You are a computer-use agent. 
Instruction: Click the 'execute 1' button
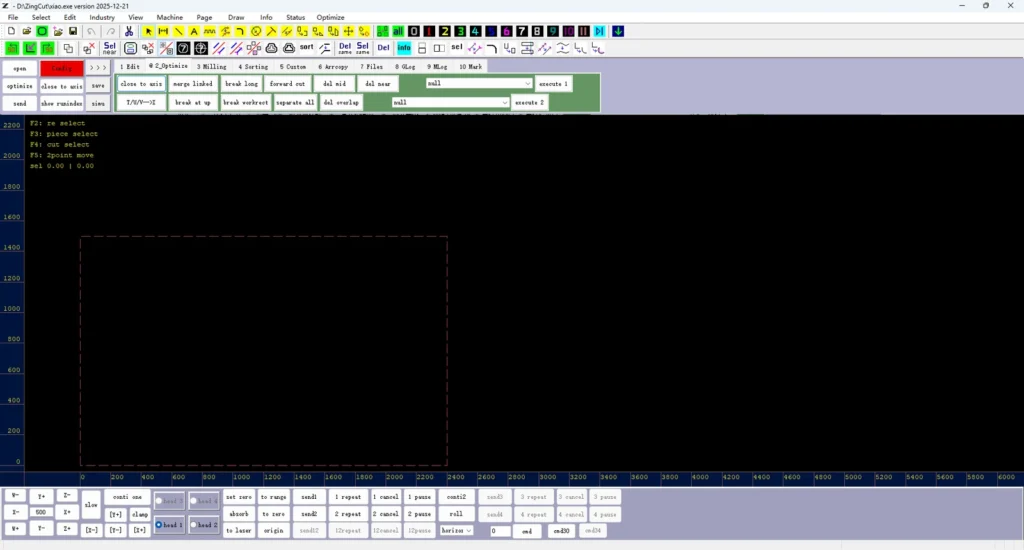pos(553,84)
